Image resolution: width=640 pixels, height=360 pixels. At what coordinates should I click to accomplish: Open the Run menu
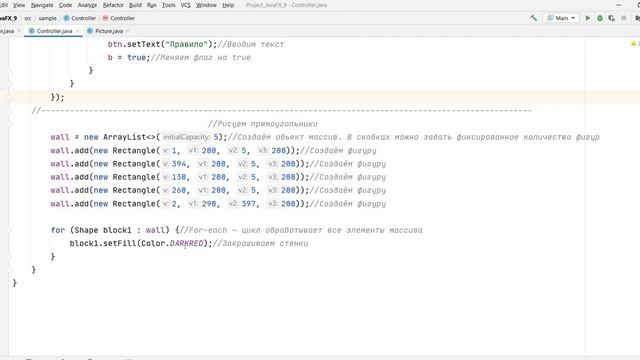(151, 5)
